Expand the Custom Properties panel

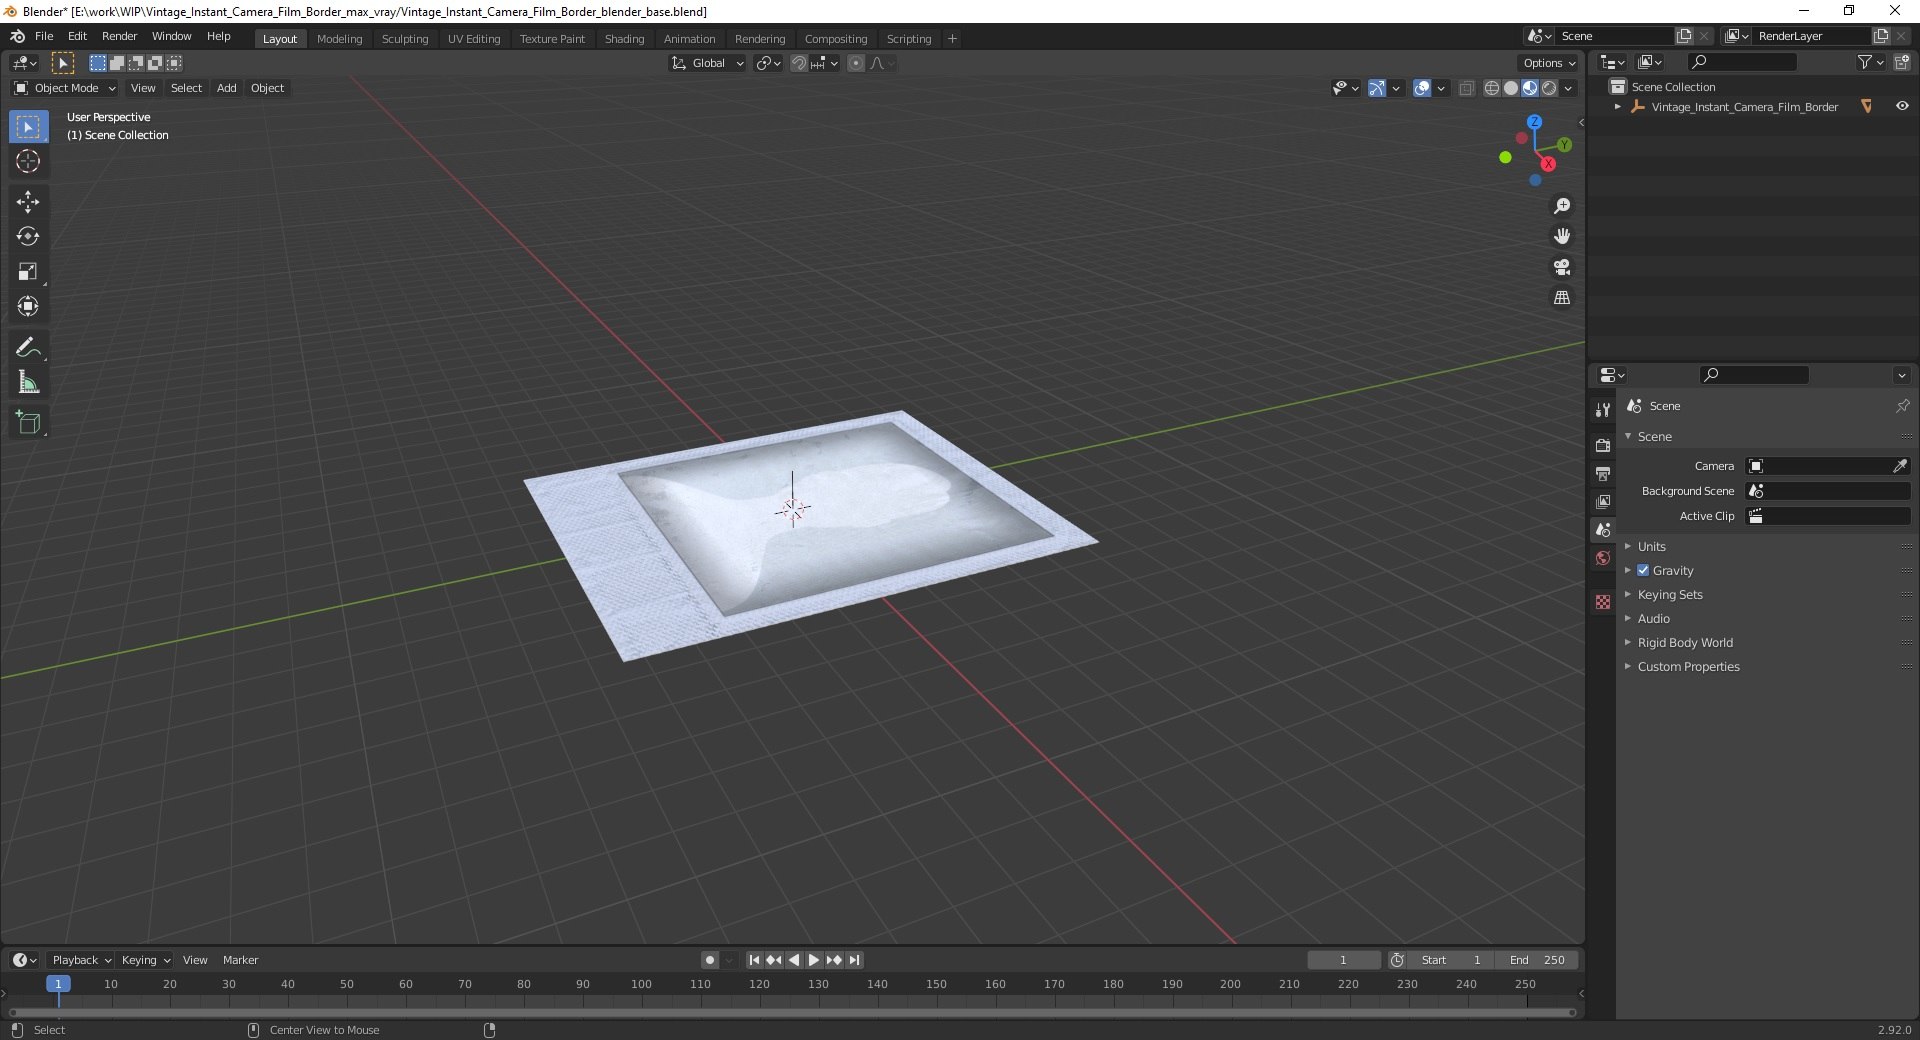[1688, 666]
